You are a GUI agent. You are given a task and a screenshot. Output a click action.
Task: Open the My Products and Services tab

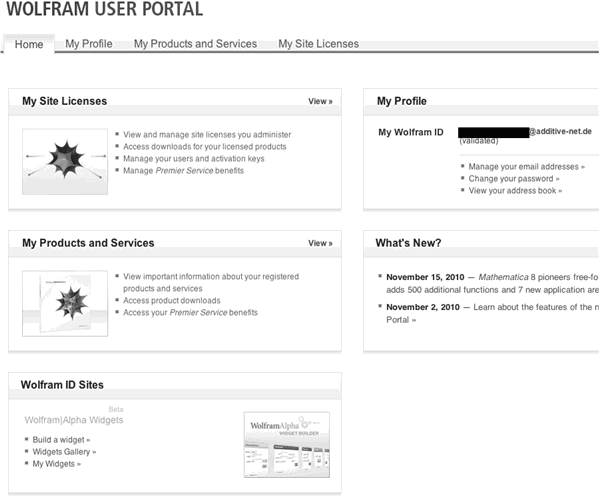[195, 44]
